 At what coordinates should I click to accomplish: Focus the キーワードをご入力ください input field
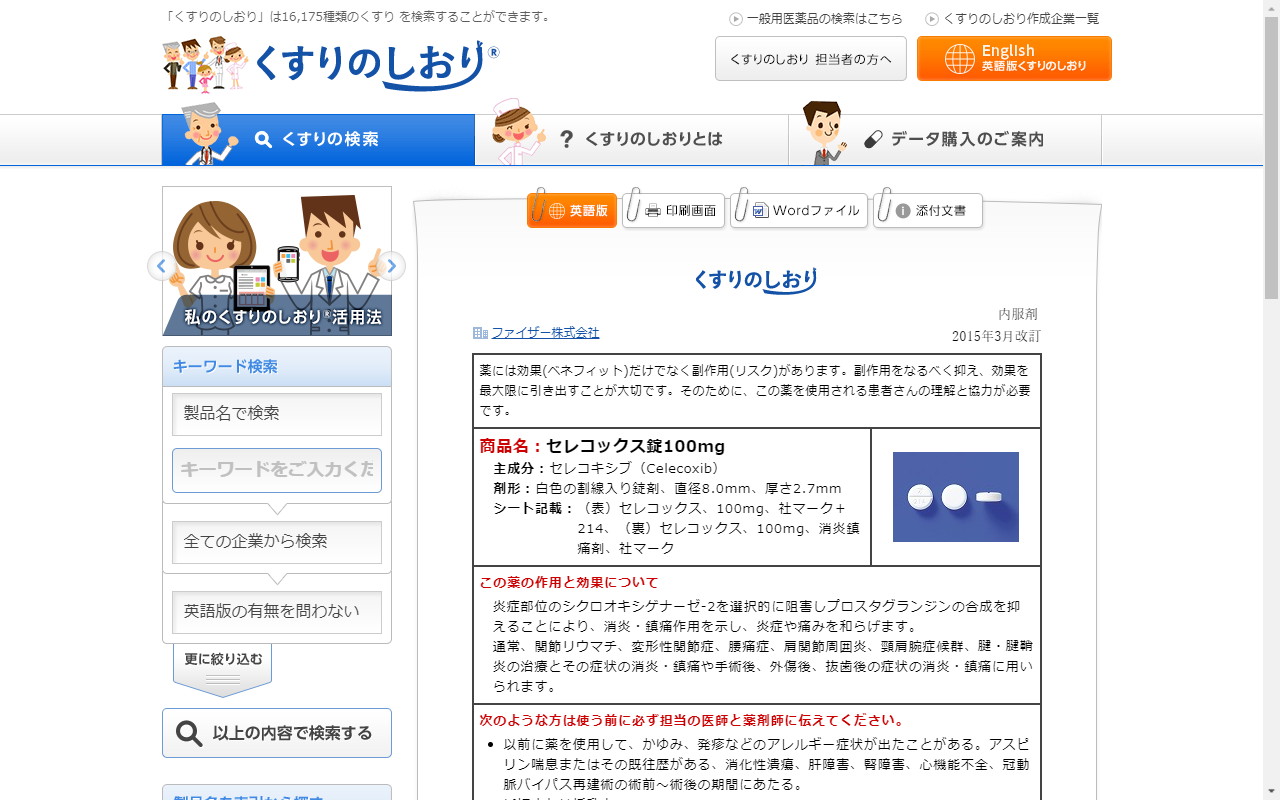pos(277,470)
